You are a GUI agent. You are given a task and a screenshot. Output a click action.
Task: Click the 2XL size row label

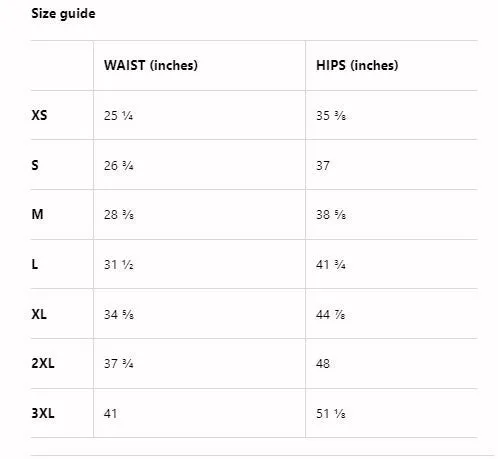click(43, 363)
